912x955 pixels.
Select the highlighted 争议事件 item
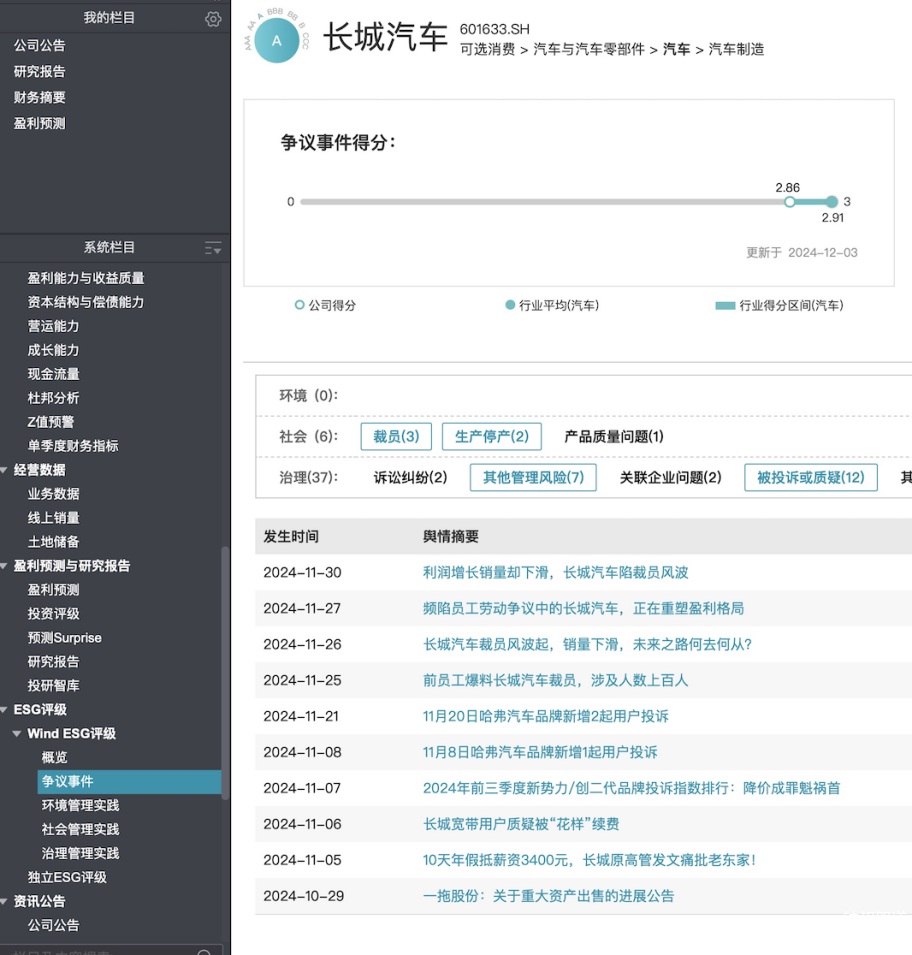point(129,781)
